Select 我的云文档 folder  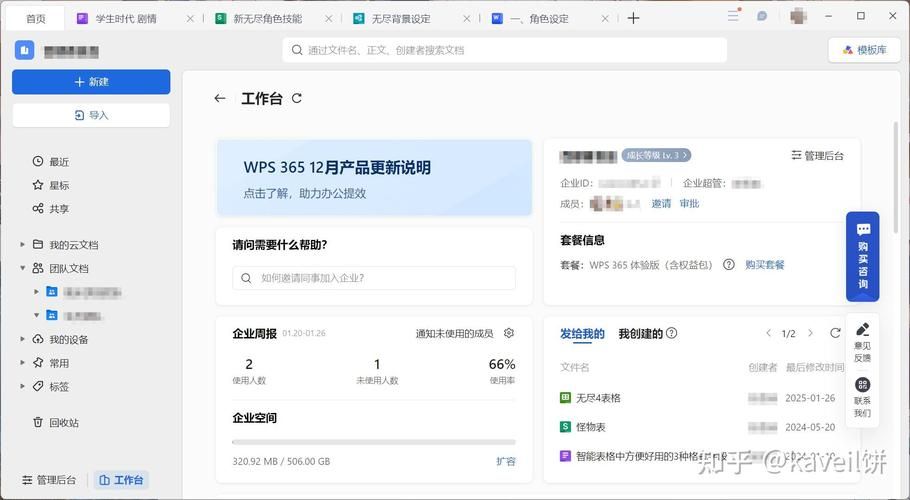(x=65, y=245)
